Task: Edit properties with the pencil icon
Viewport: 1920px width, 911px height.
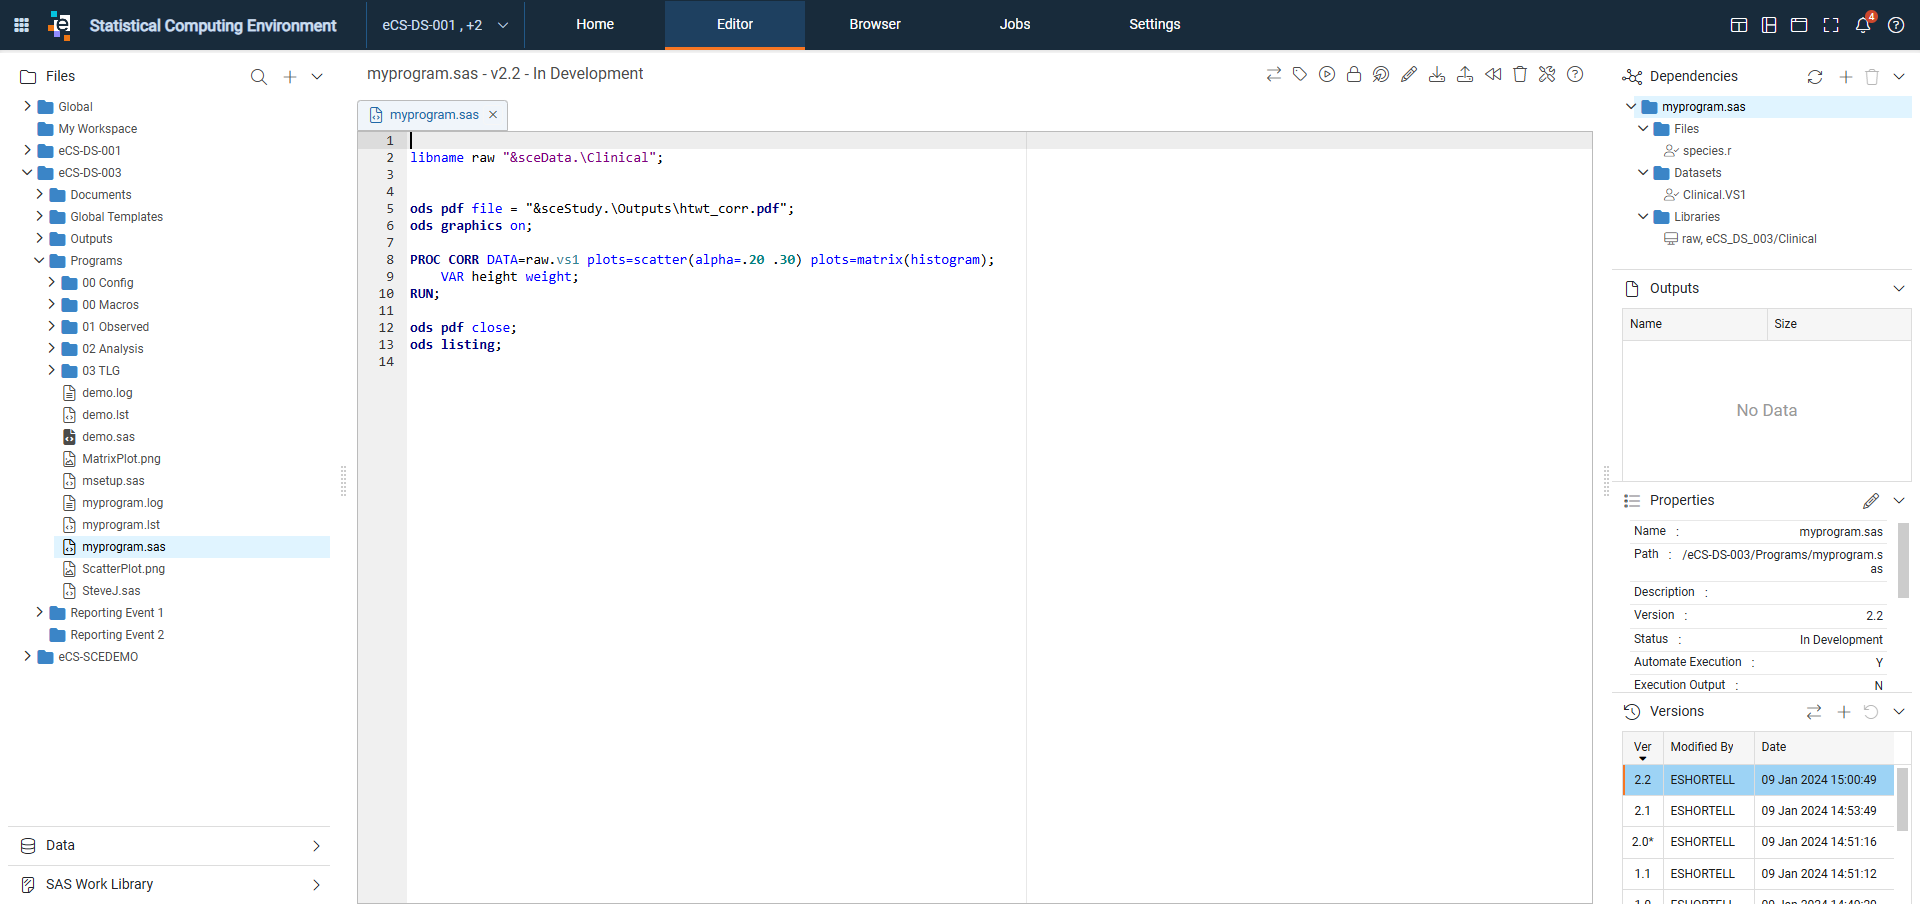Action: (x=1871, y=501)
